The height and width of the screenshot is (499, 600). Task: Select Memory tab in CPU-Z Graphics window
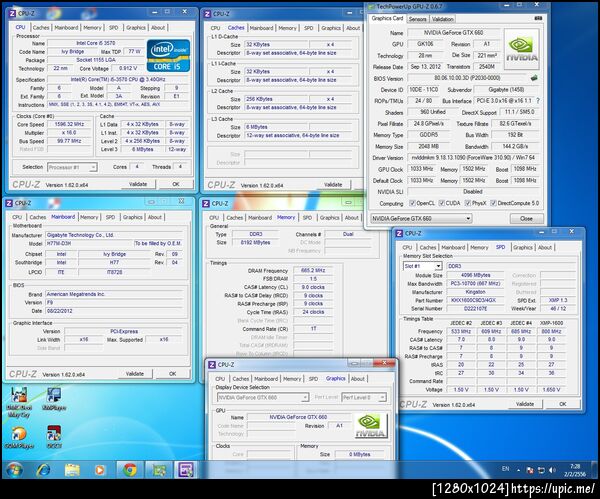pyautogui.click(x=292, y=378)
